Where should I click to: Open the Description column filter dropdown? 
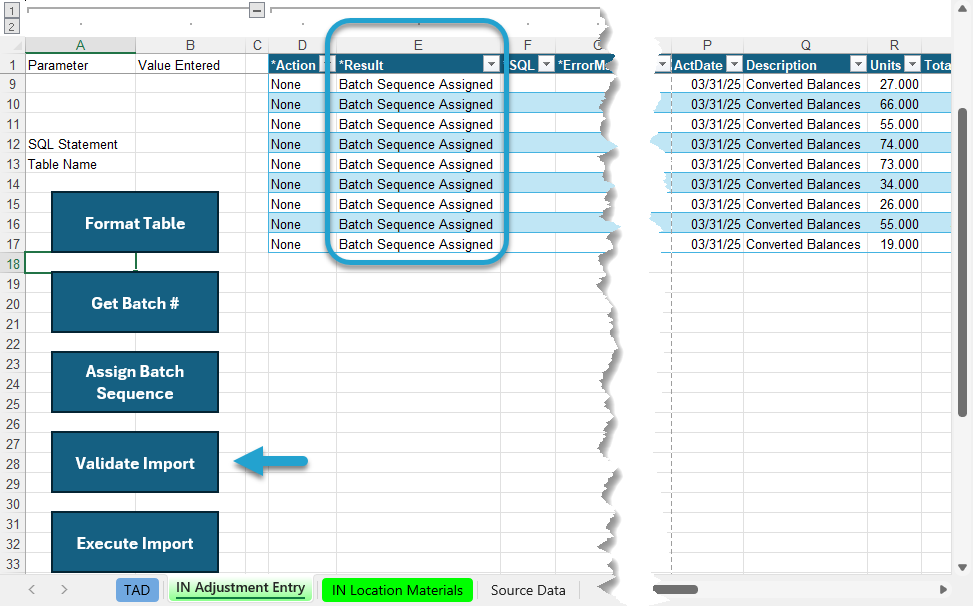coord(858,65)
